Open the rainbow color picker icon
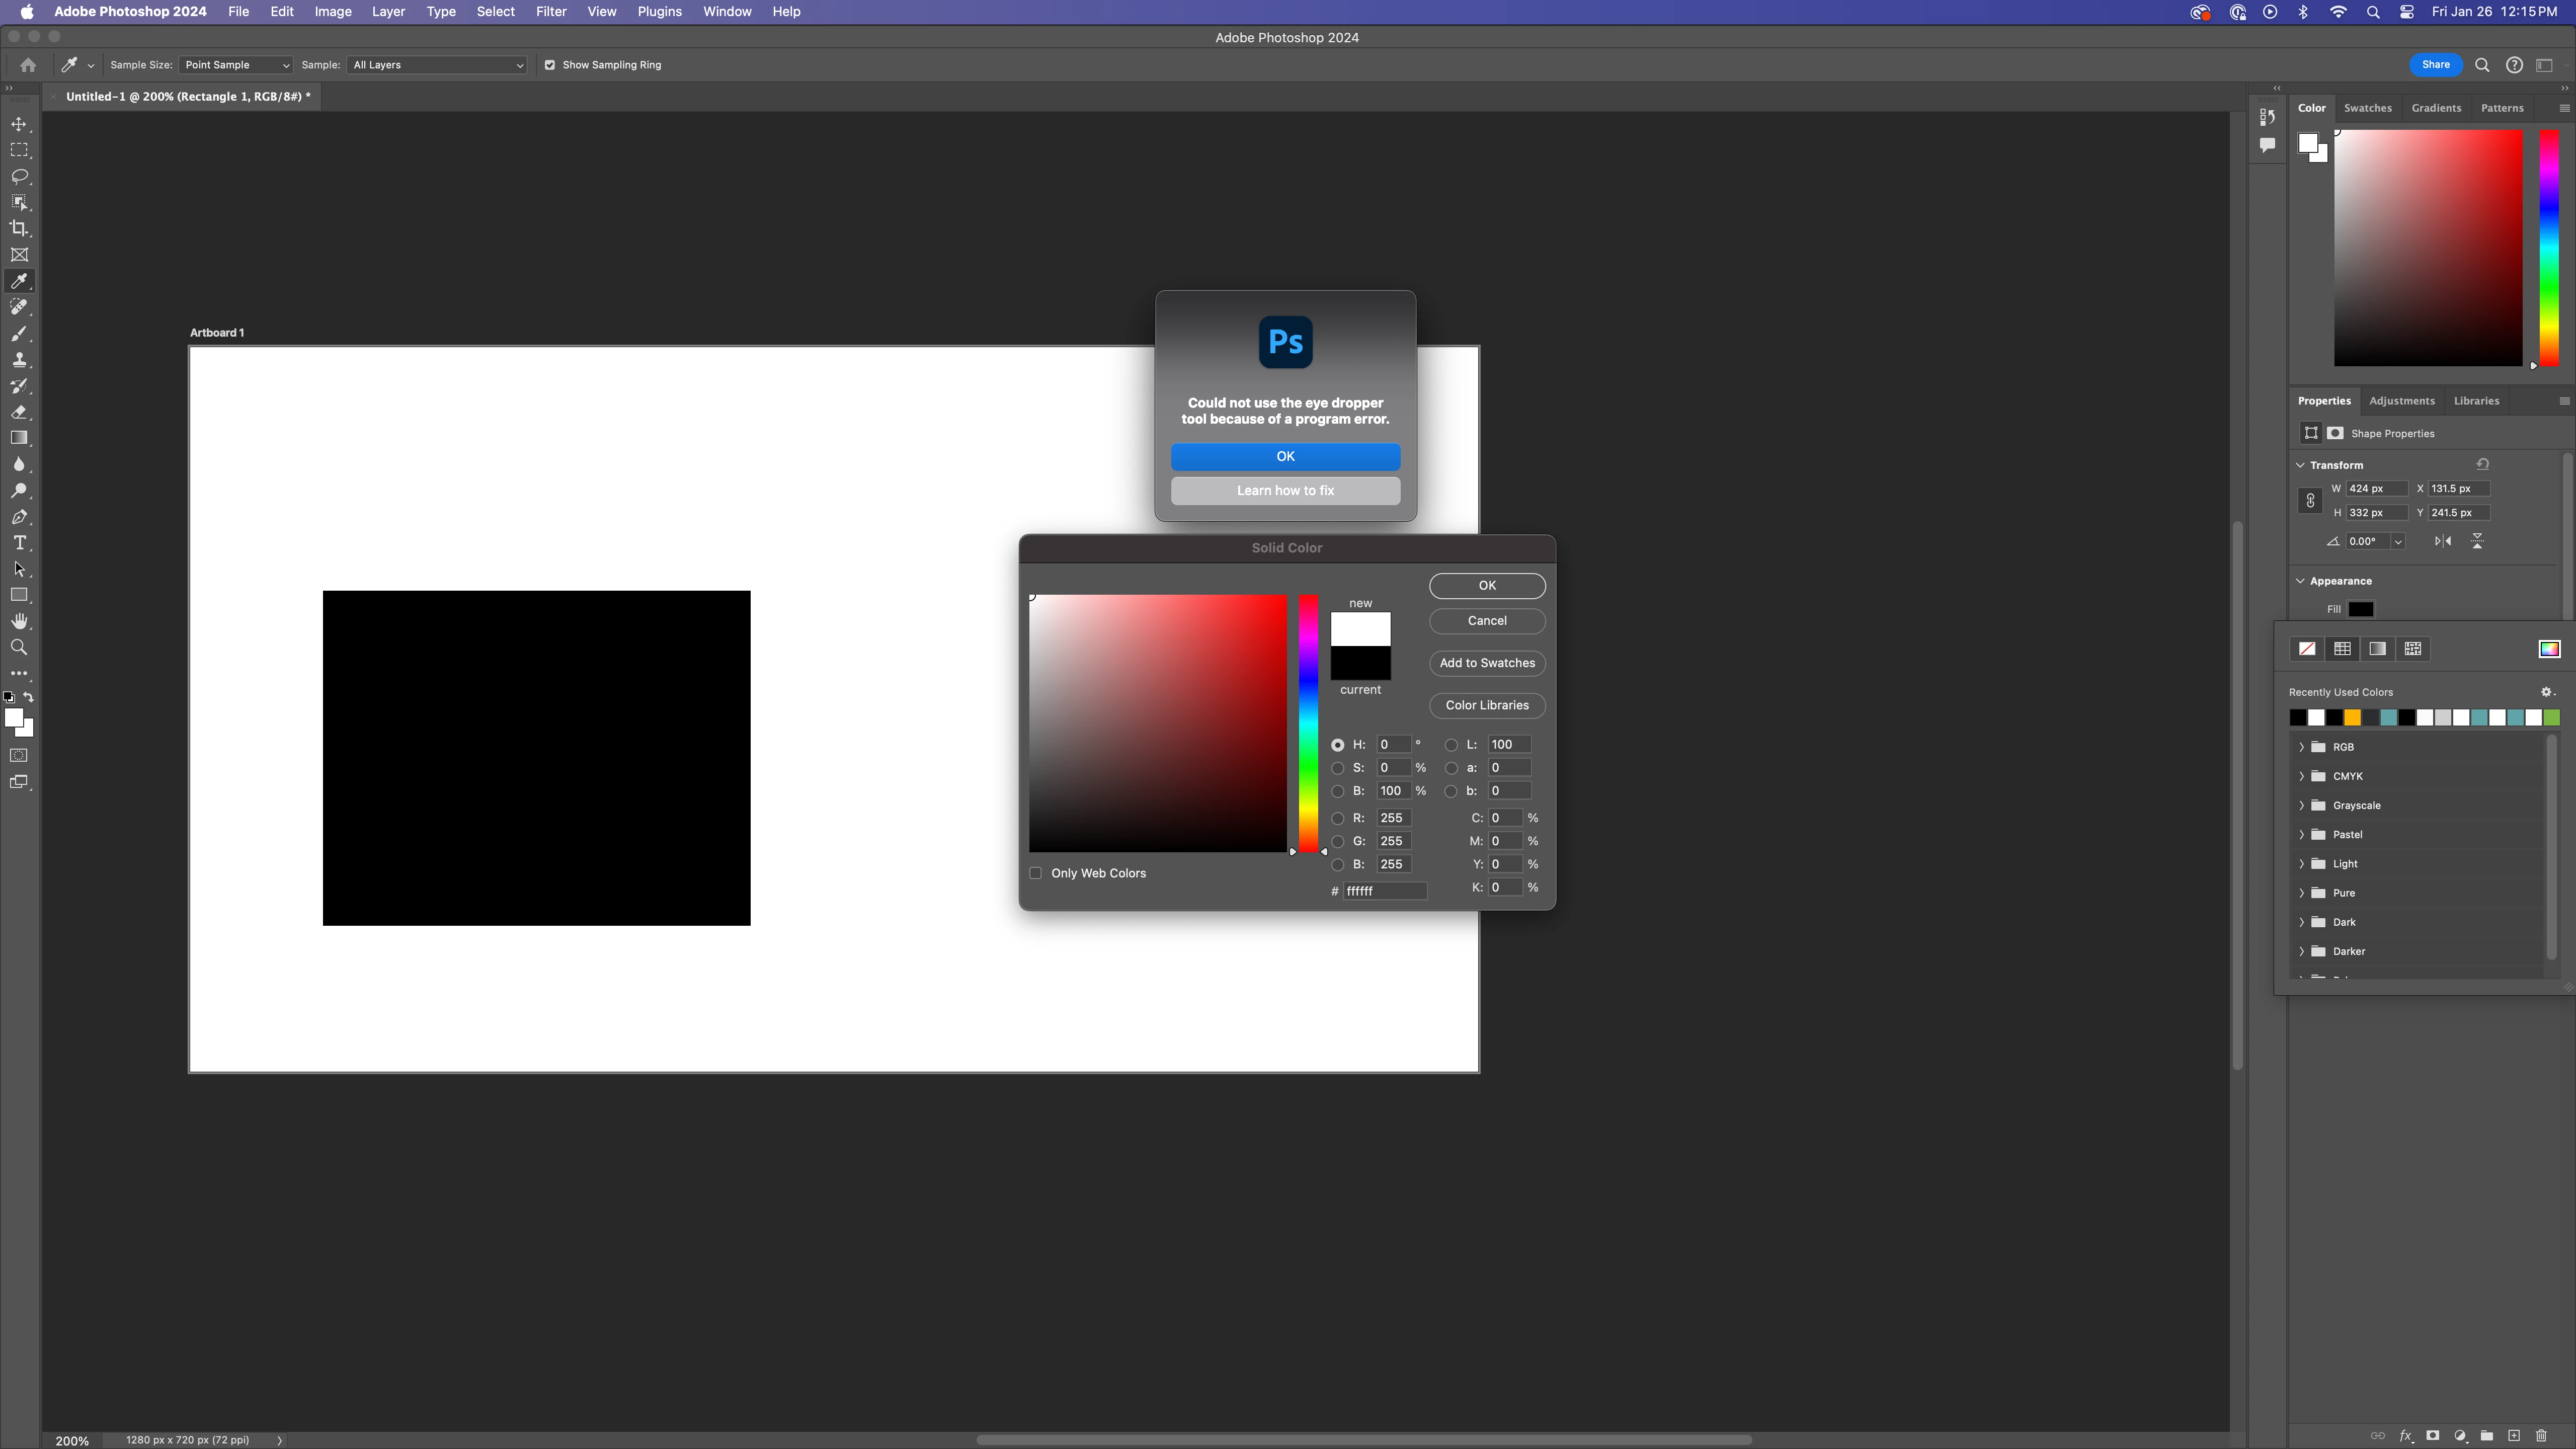 (2549, 649)
